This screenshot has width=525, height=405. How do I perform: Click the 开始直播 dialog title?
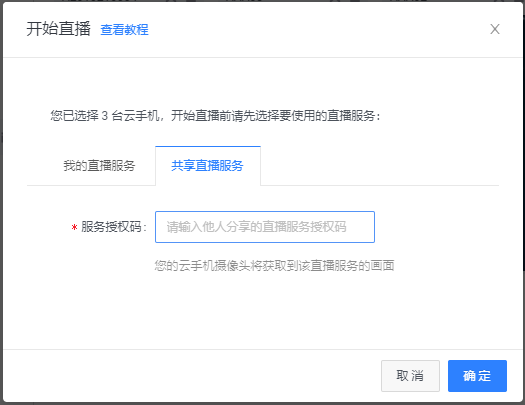click(x=59, y=29)
